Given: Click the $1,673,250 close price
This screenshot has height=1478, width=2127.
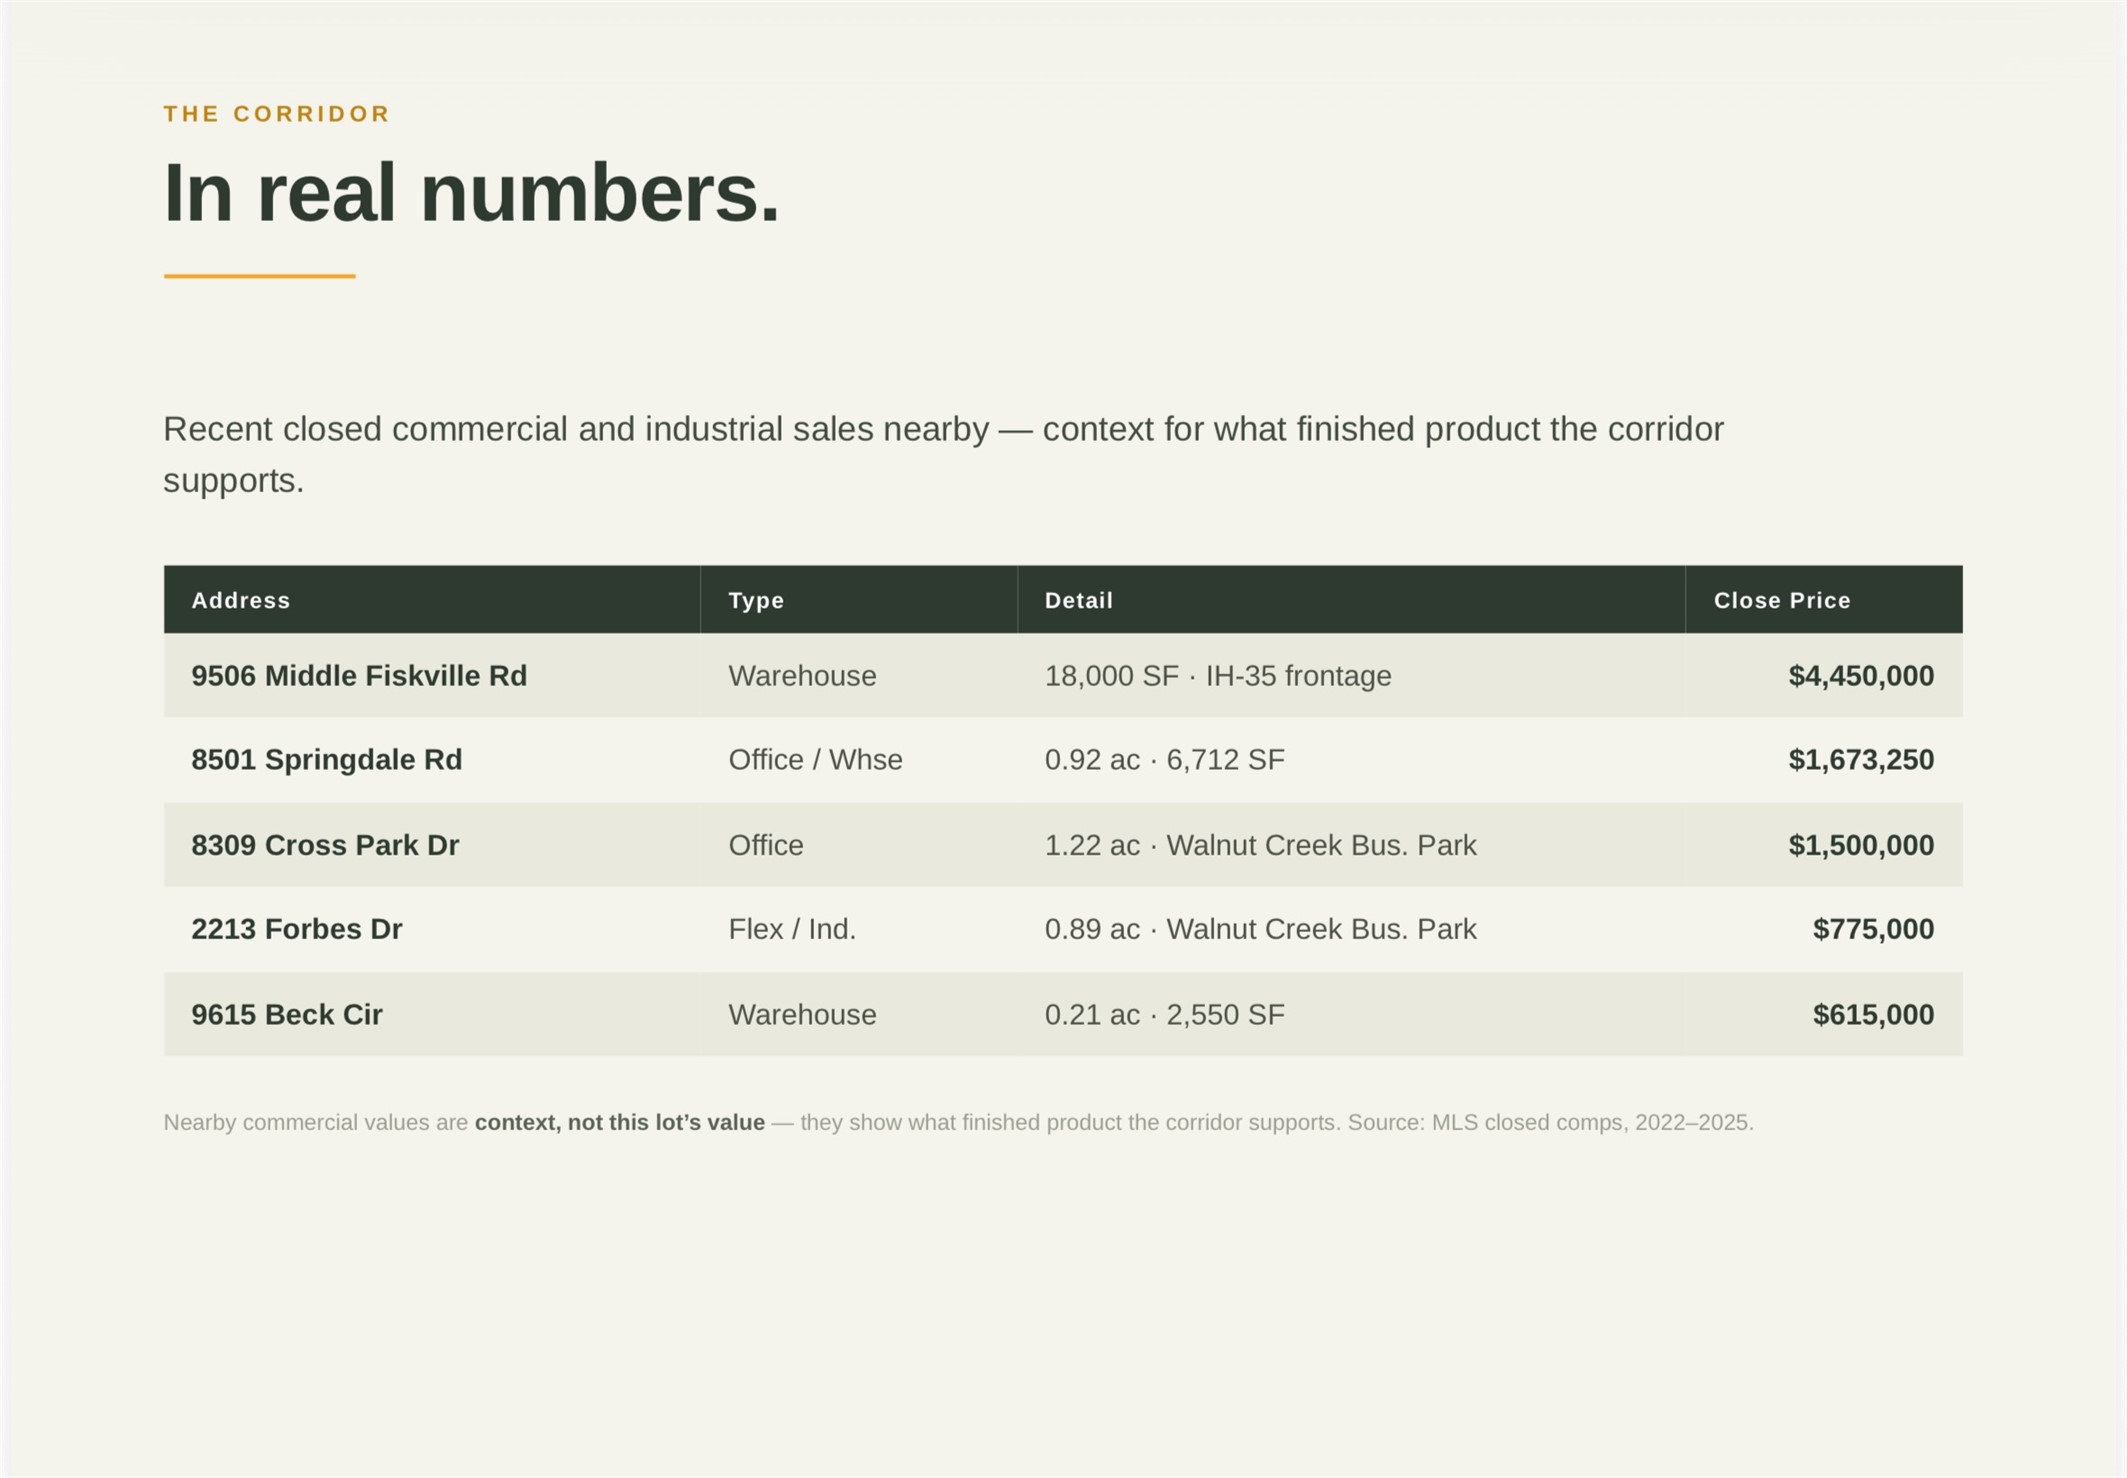Looking at the screenshot, I should click(x=1861, y=760).
